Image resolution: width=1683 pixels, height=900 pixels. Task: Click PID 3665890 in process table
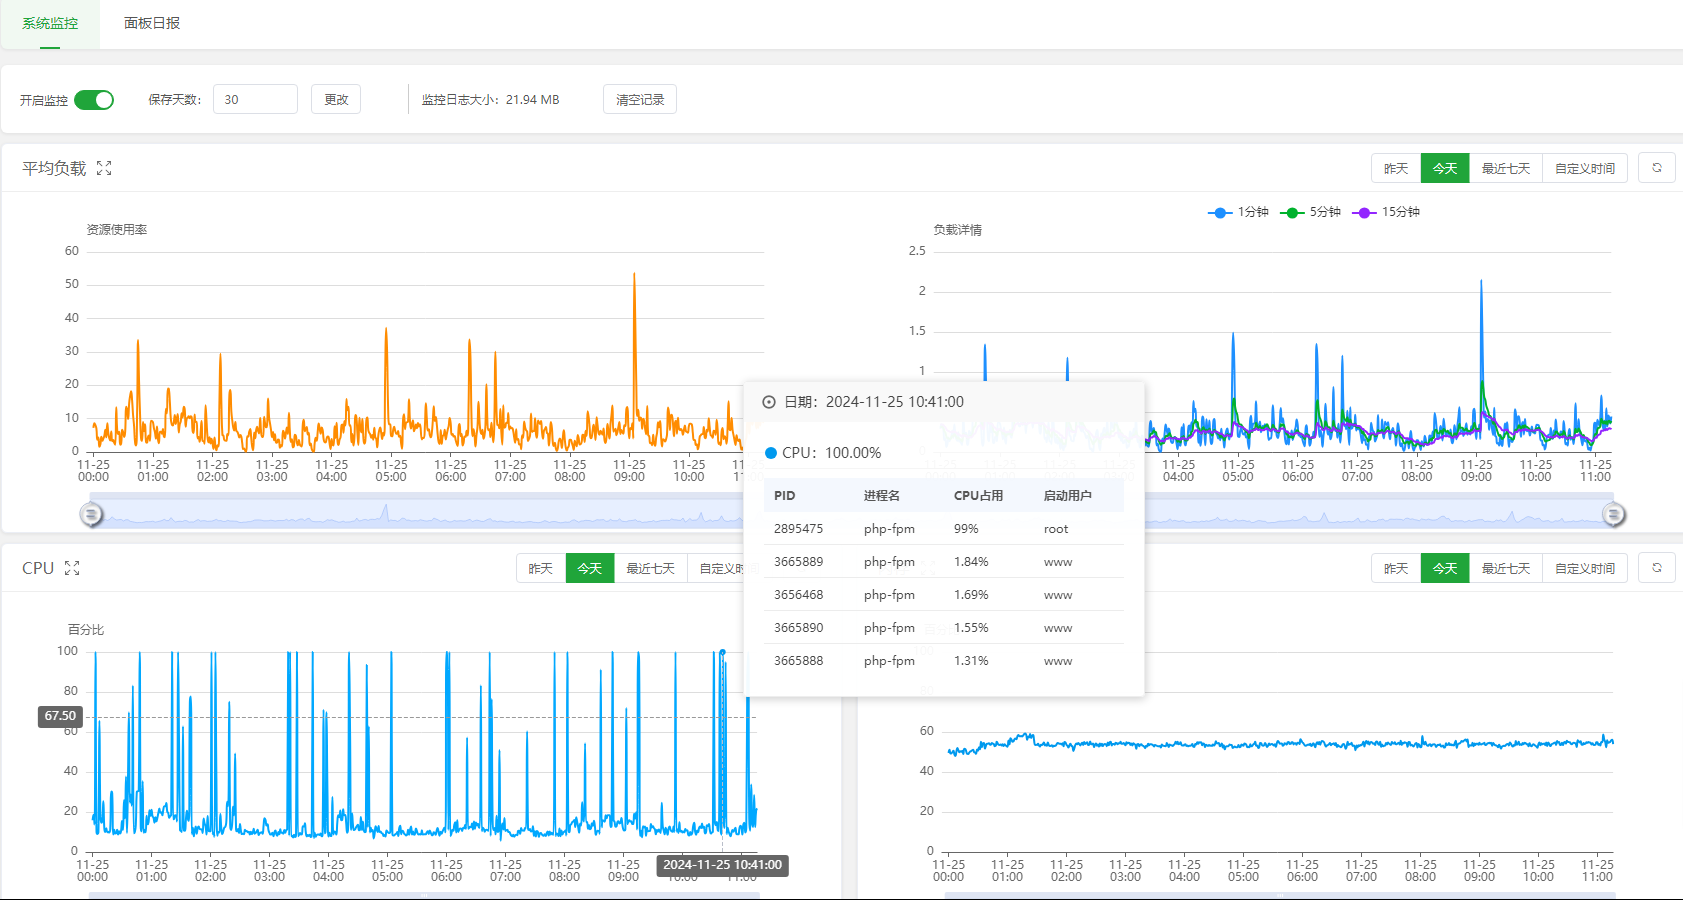[x=798, y=628]
